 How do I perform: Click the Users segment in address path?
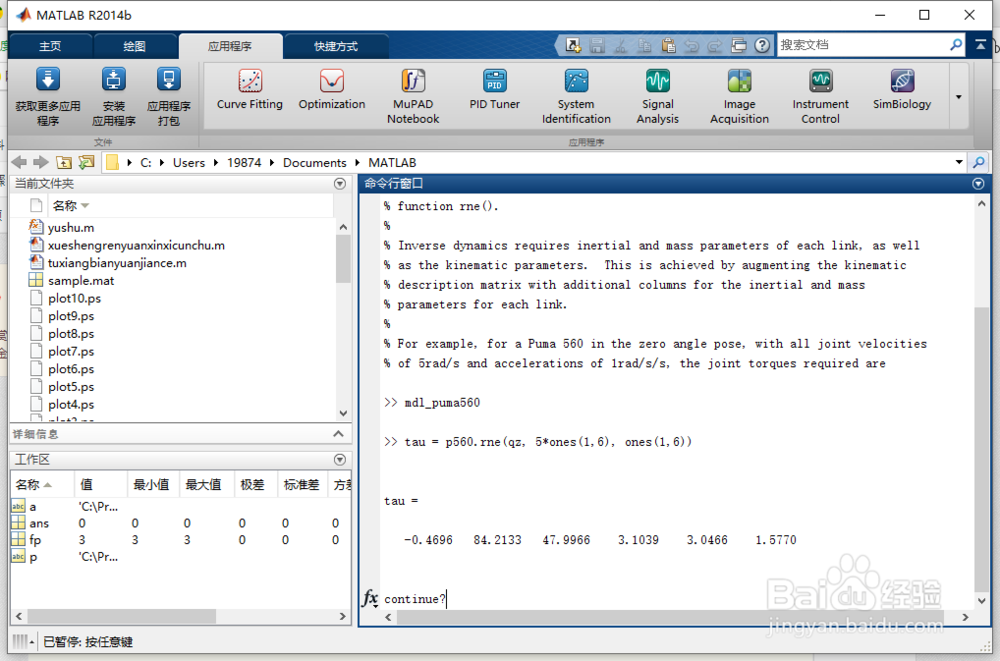click(x=189, y=163)
